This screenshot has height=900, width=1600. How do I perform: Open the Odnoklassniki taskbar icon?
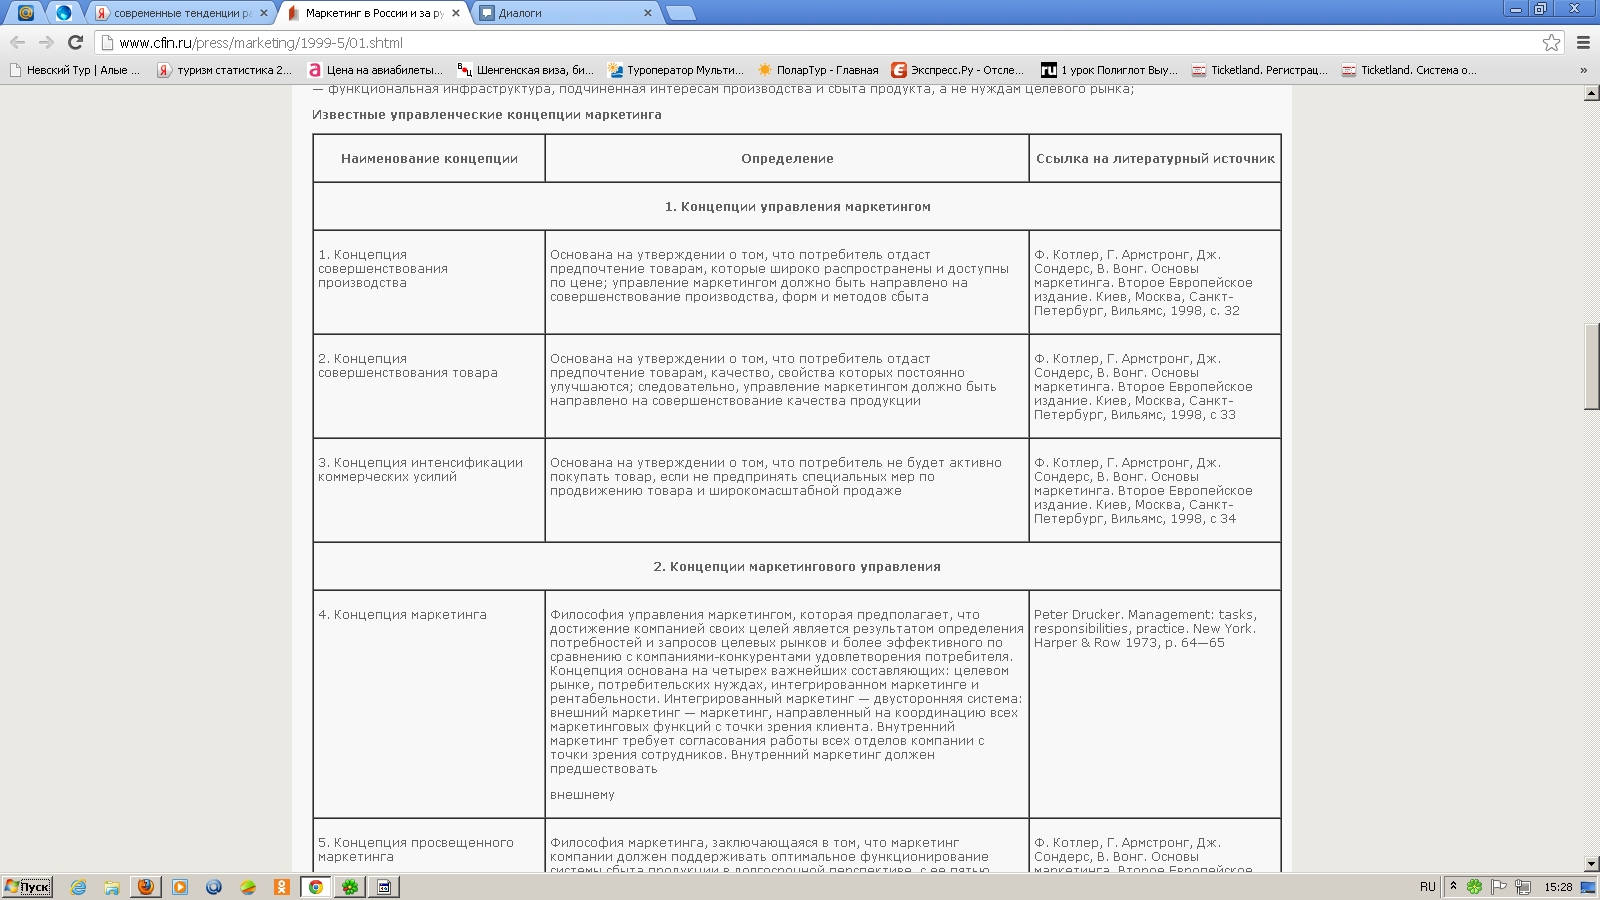click(282, 887)
